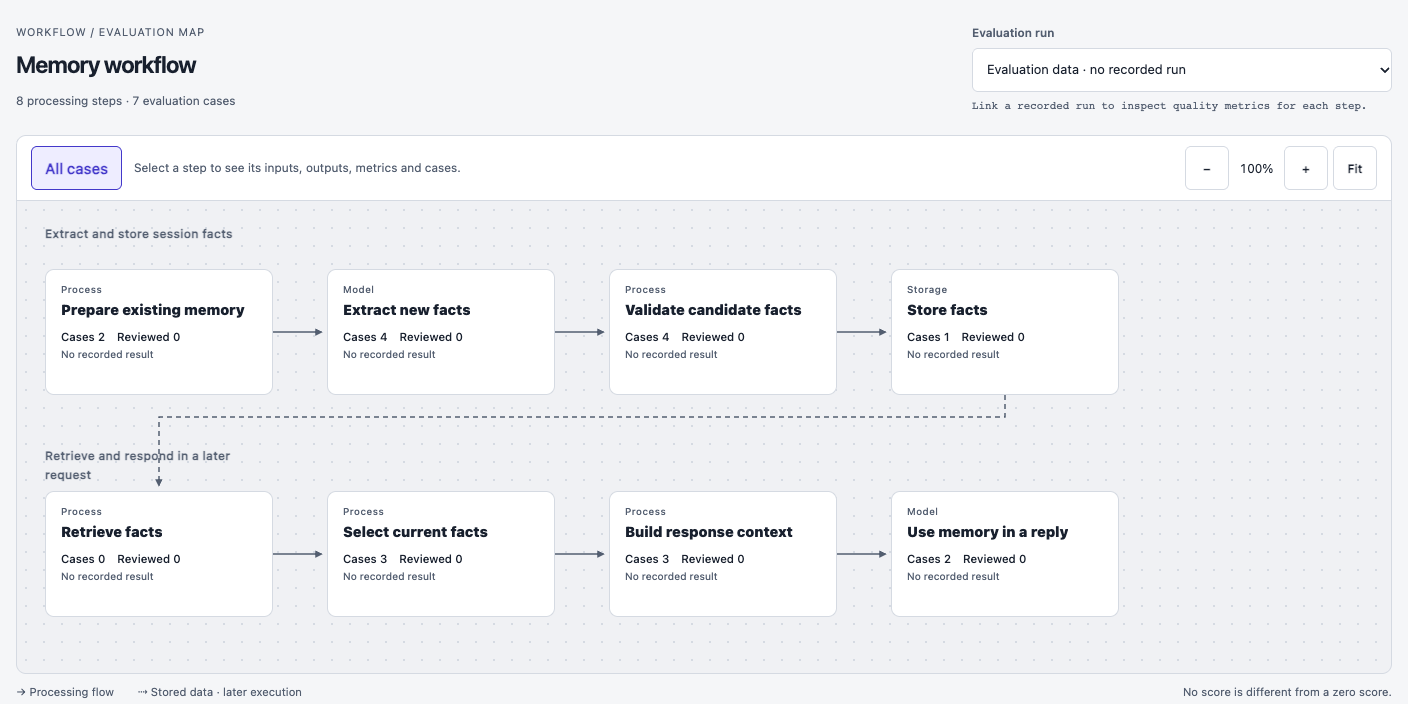Screen dimensions: 1408x704
Task: Select the Prepare existing memory step
Action: click(159, 332)
